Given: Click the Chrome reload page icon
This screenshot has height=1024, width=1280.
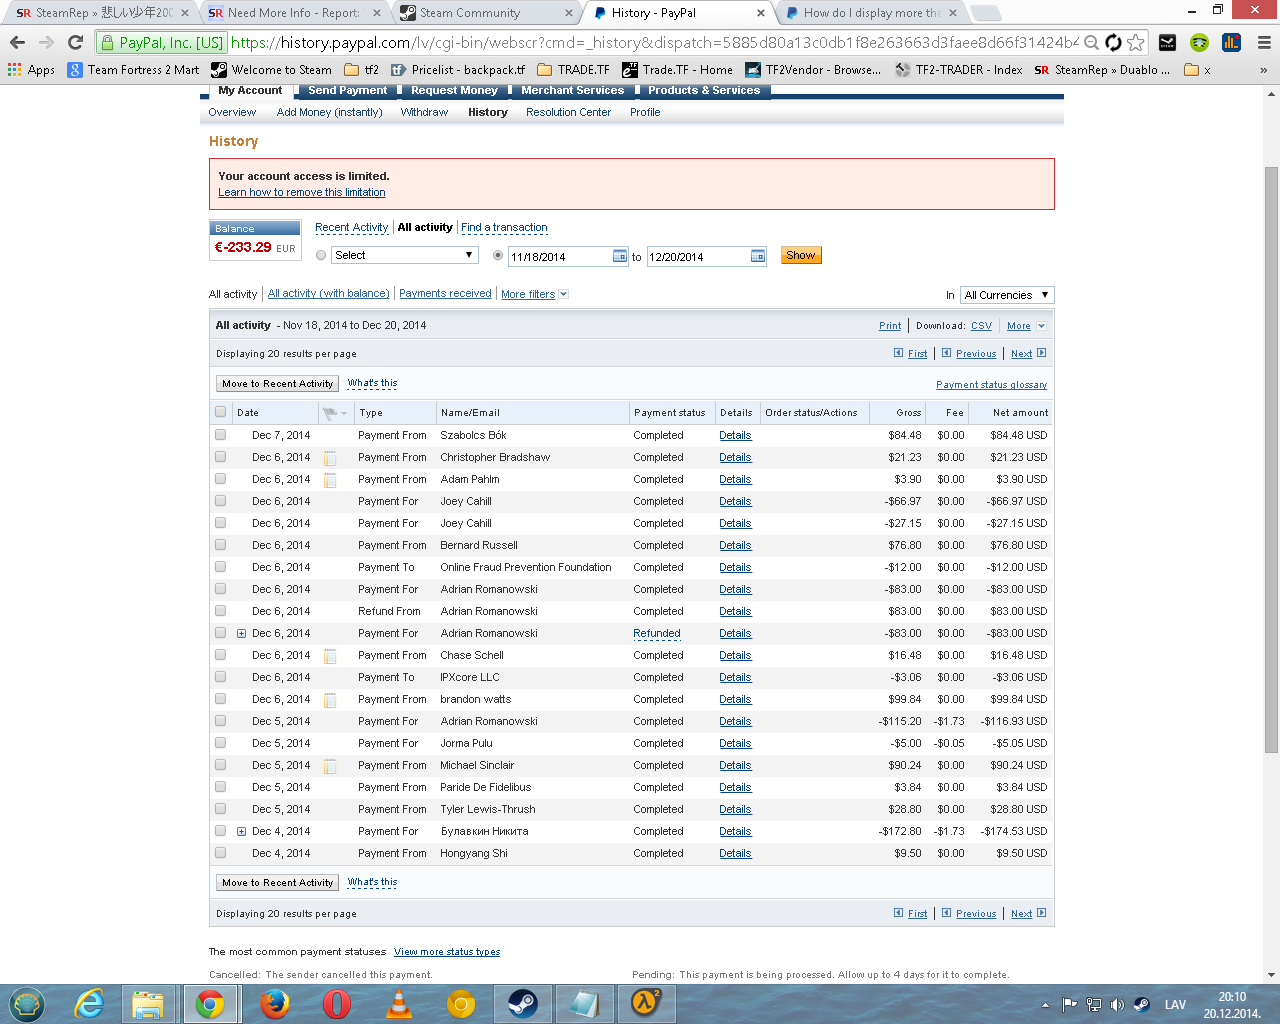Looking at the screenshot, I should [x=75, y=42].
